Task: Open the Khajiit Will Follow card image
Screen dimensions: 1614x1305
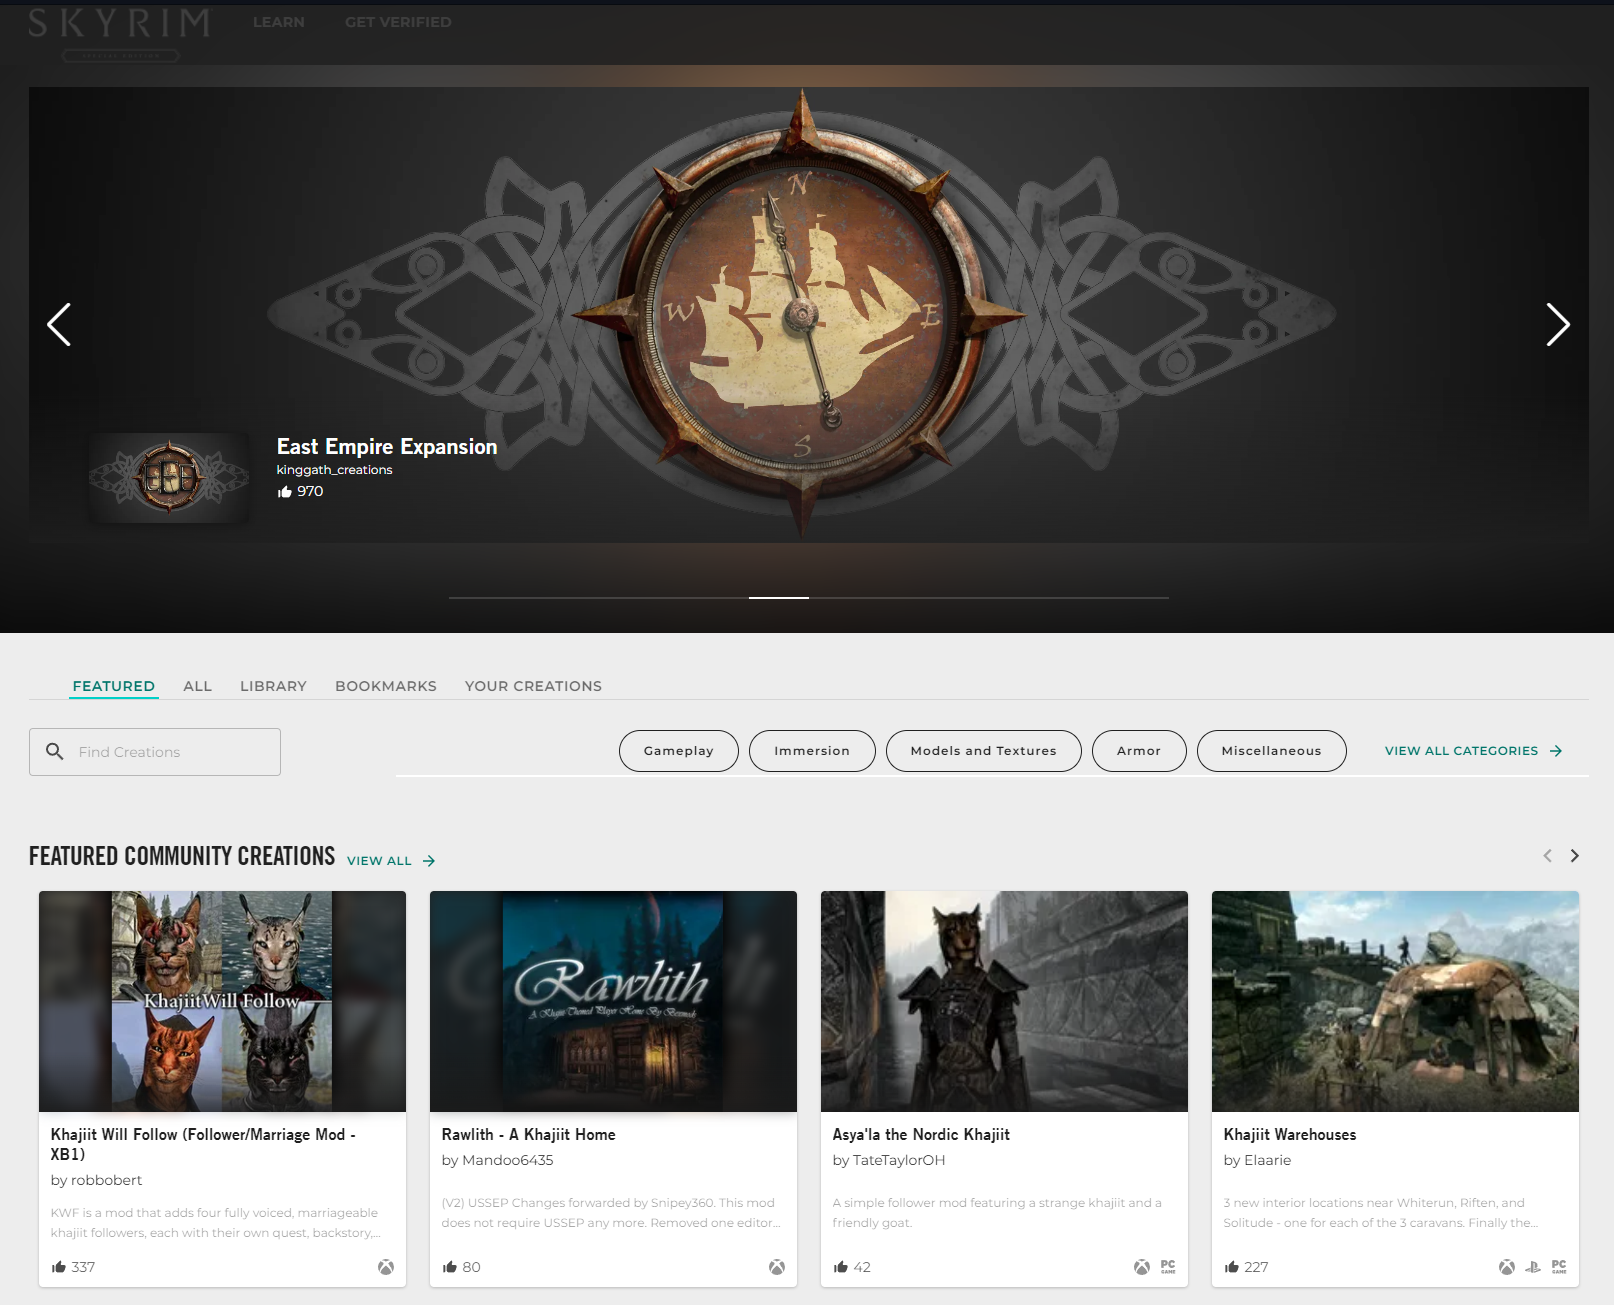Action: (222, 1001)
